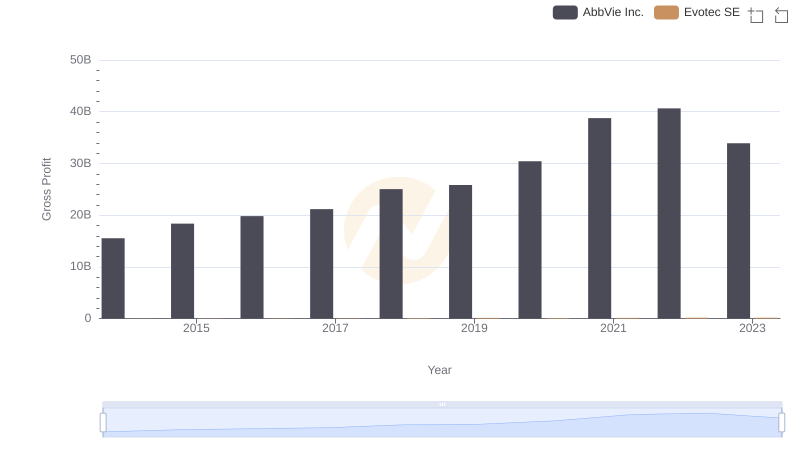Click the data zoom slider preview area
The width and height of the screenshot is (800, 461).
pos(442,422)
